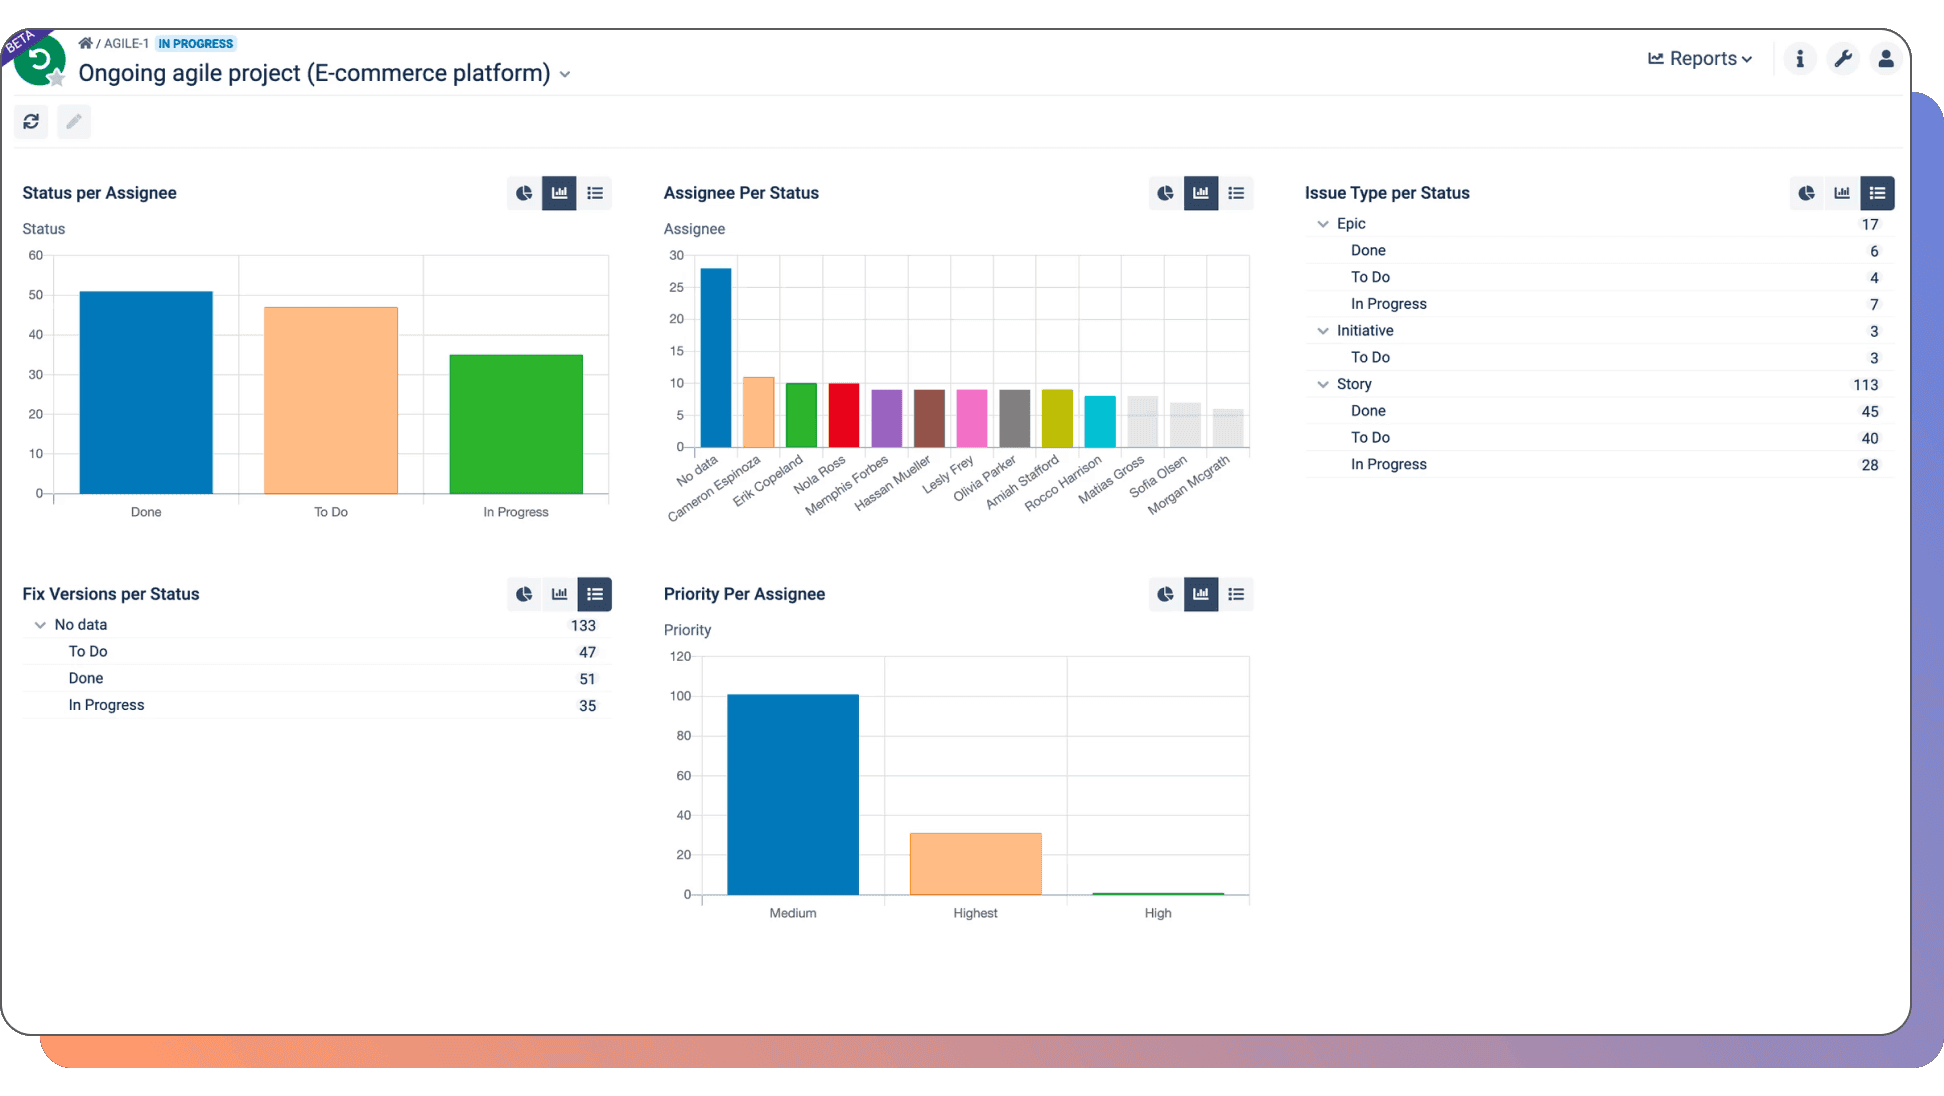Click the green In Progress bar in Status chart
The image size is (1944, 1096).
516,424
